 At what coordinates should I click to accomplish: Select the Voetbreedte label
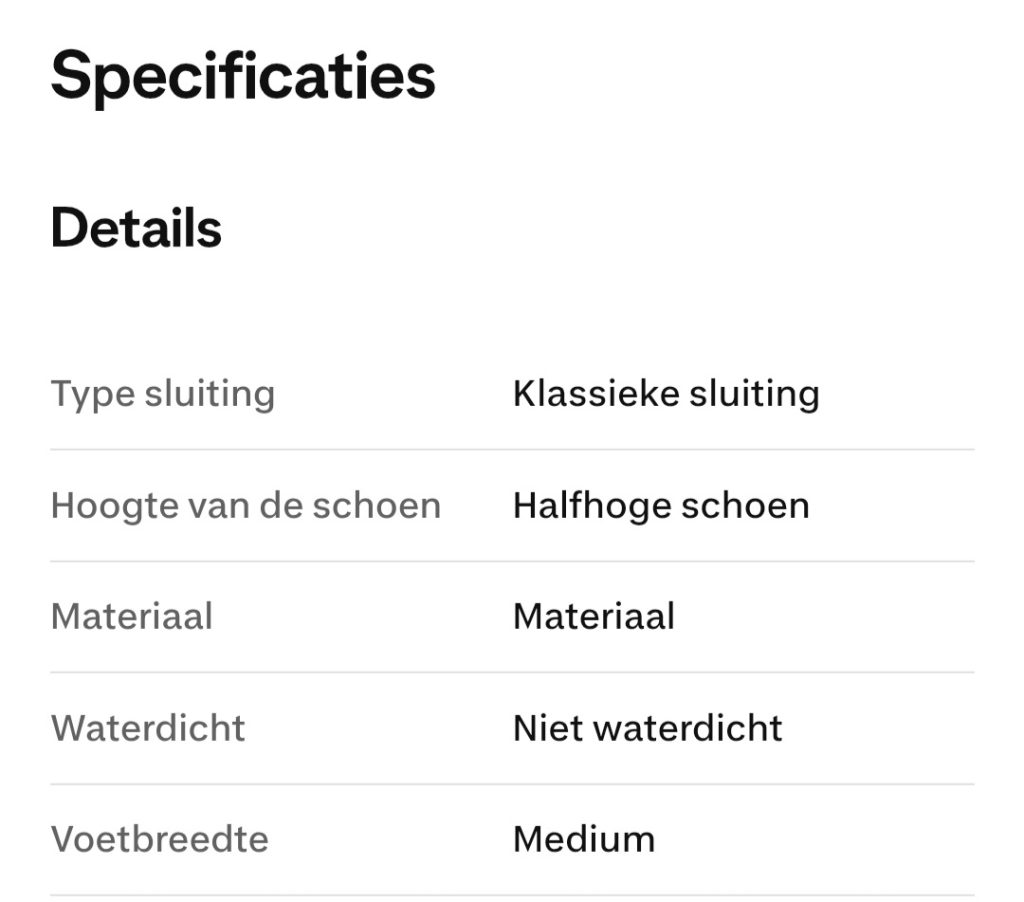point(159,839)
